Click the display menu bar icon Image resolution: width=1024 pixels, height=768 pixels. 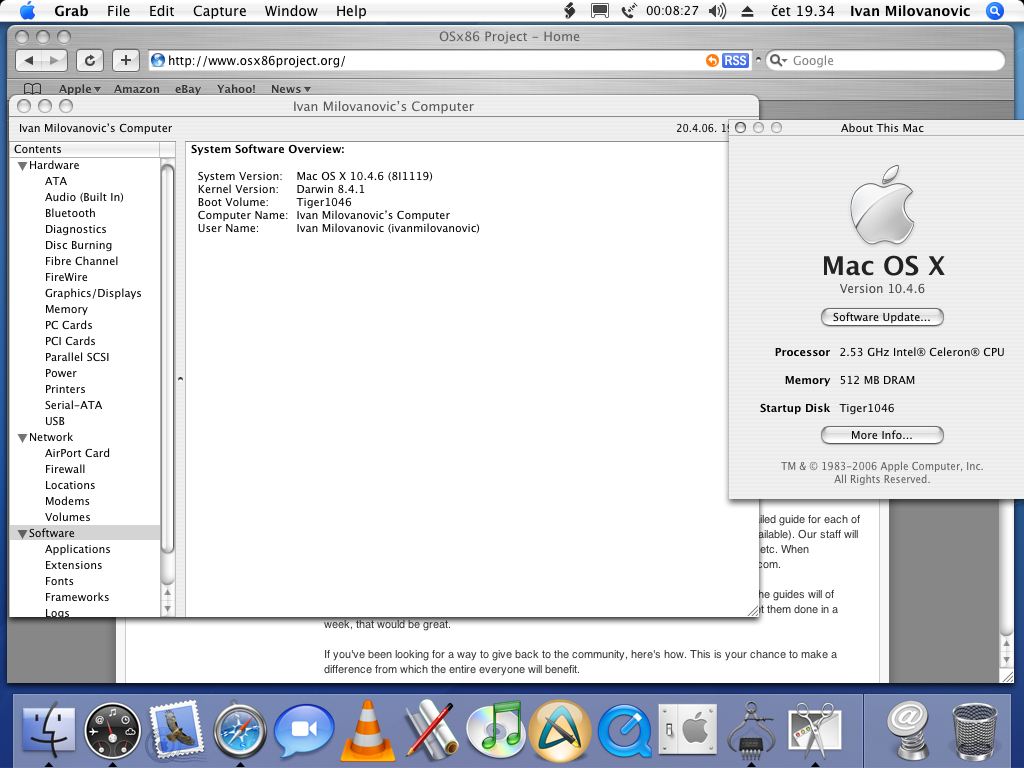(x=600, y=11)
